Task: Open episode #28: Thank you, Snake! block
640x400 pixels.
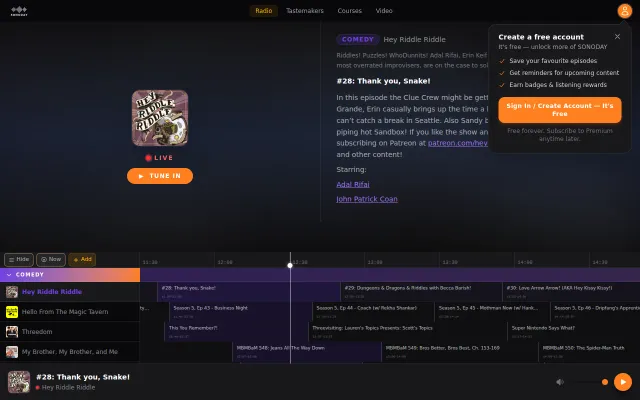Action: (249, 292)
